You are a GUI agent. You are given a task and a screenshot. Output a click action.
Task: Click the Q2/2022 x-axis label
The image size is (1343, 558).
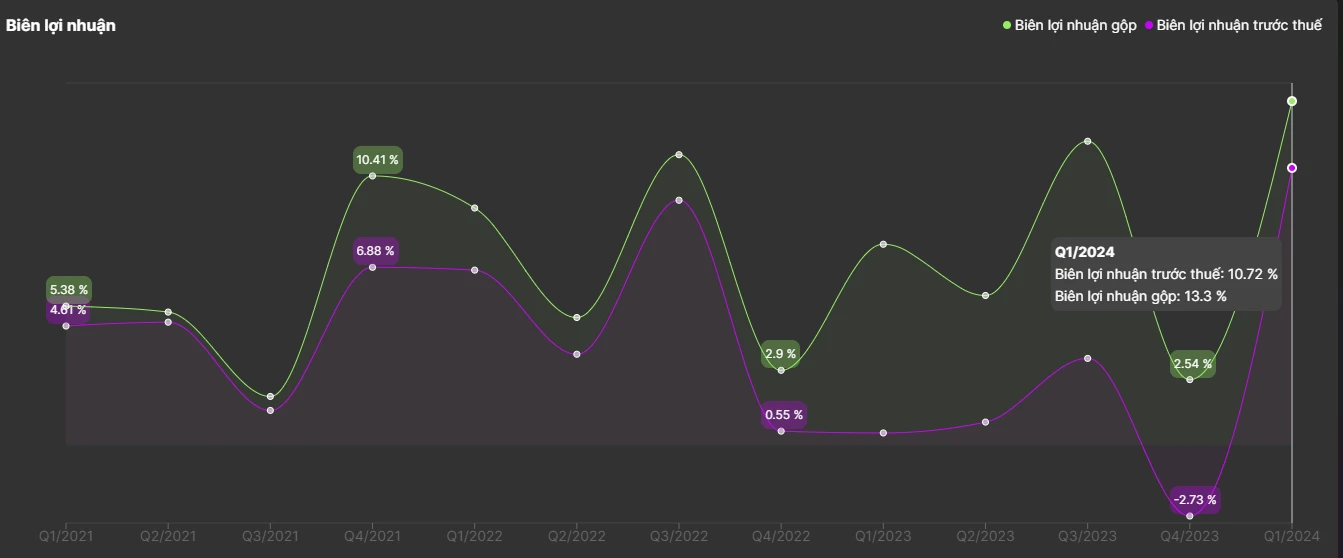[577, 536]
